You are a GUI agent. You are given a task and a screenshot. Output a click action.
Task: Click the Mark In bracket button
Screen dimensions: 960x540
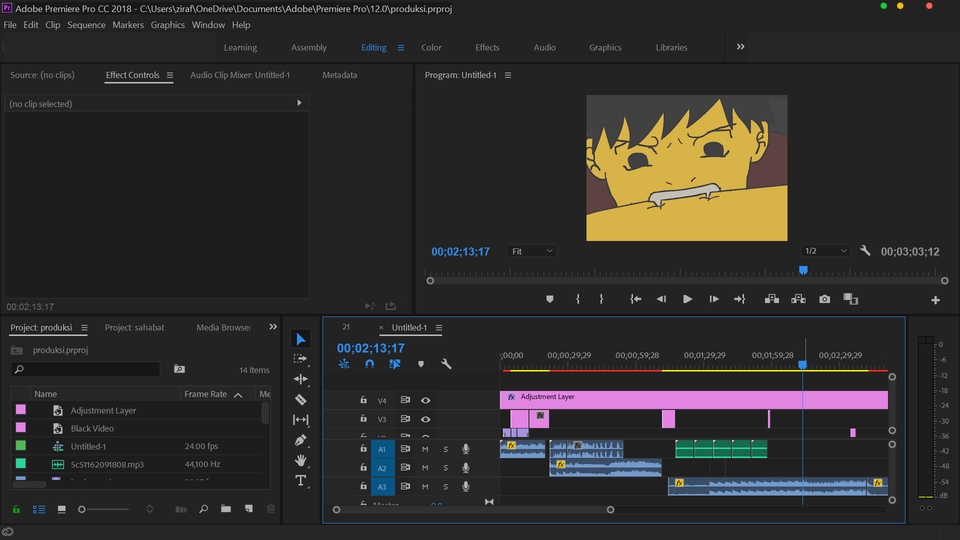(577, 299)
